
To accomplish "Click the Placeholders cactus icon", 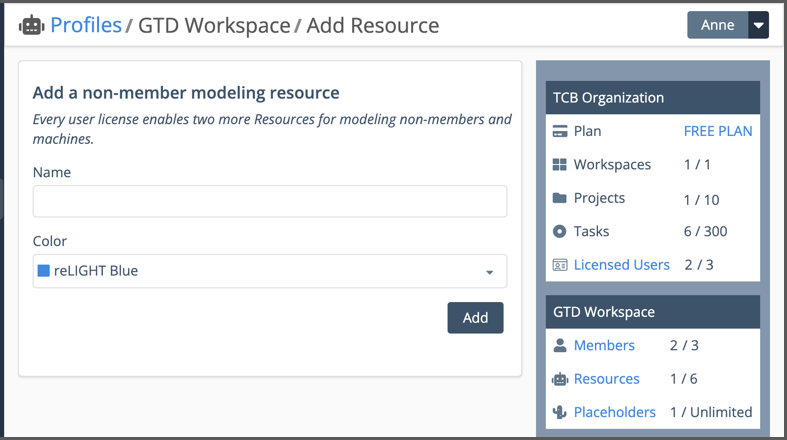I will [560, 412].
